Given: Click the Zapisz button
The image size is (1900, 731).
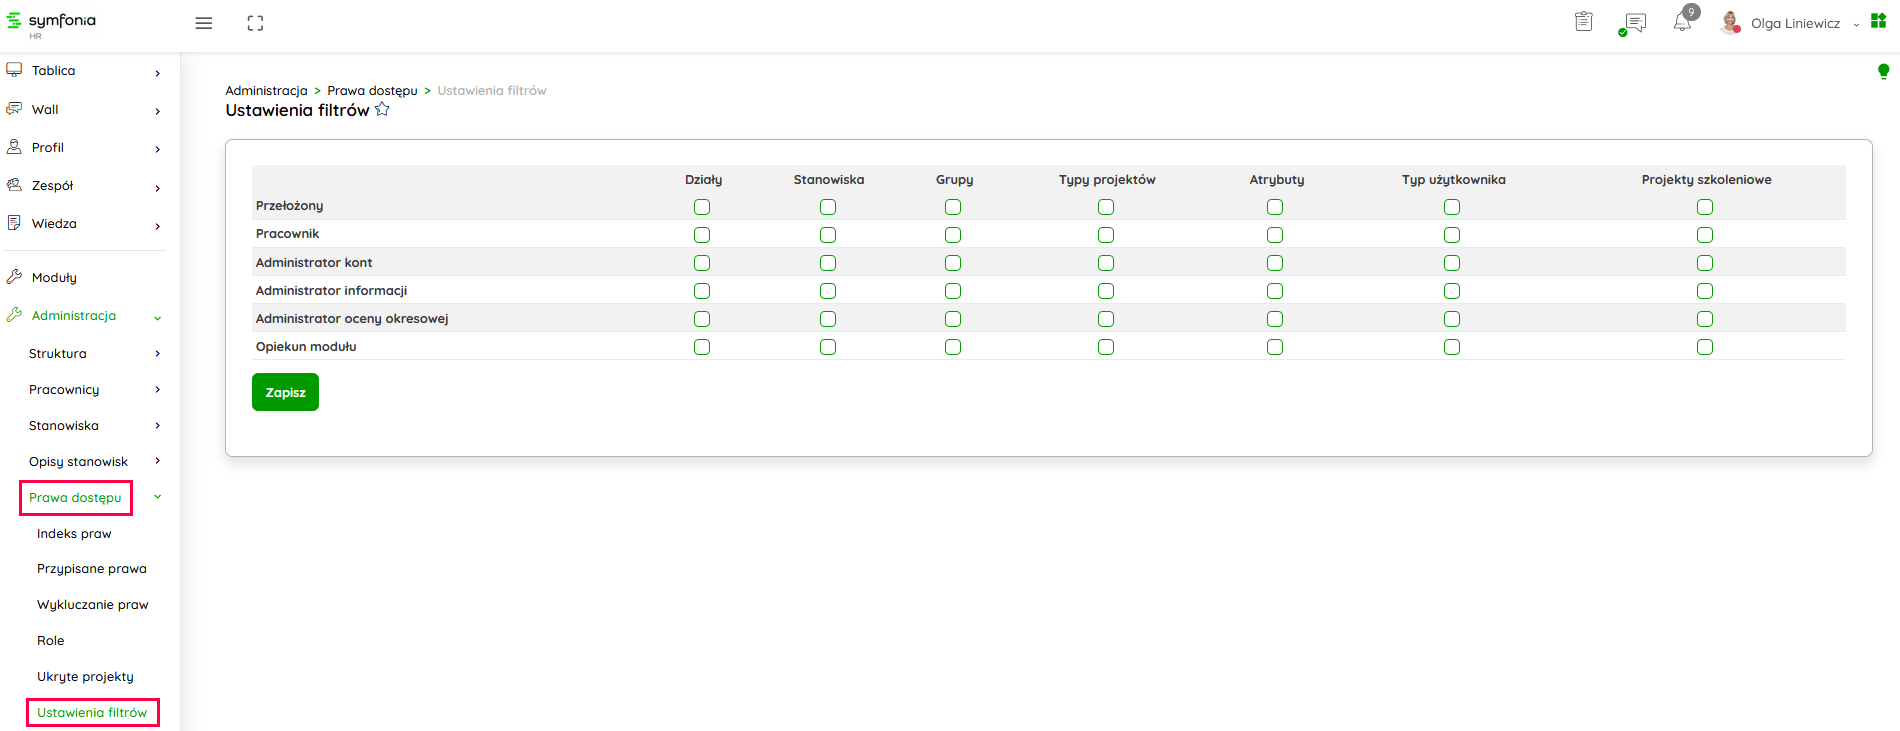Looking at the screenshot, I should pos(285,392).
